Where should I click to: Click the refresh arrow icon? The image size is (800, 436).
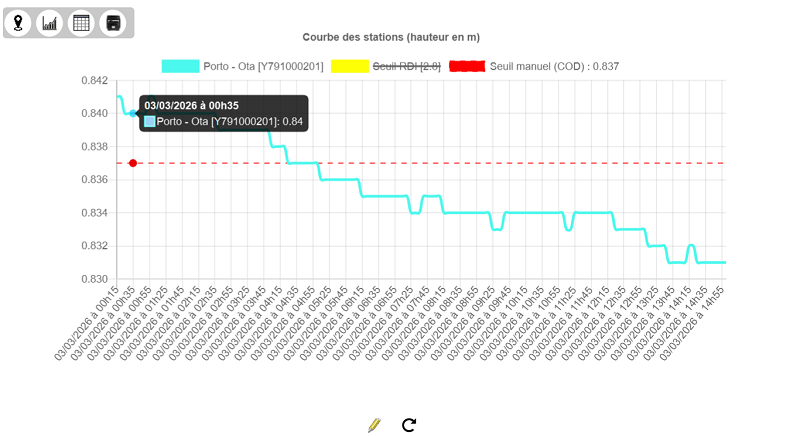coord(408,425)
